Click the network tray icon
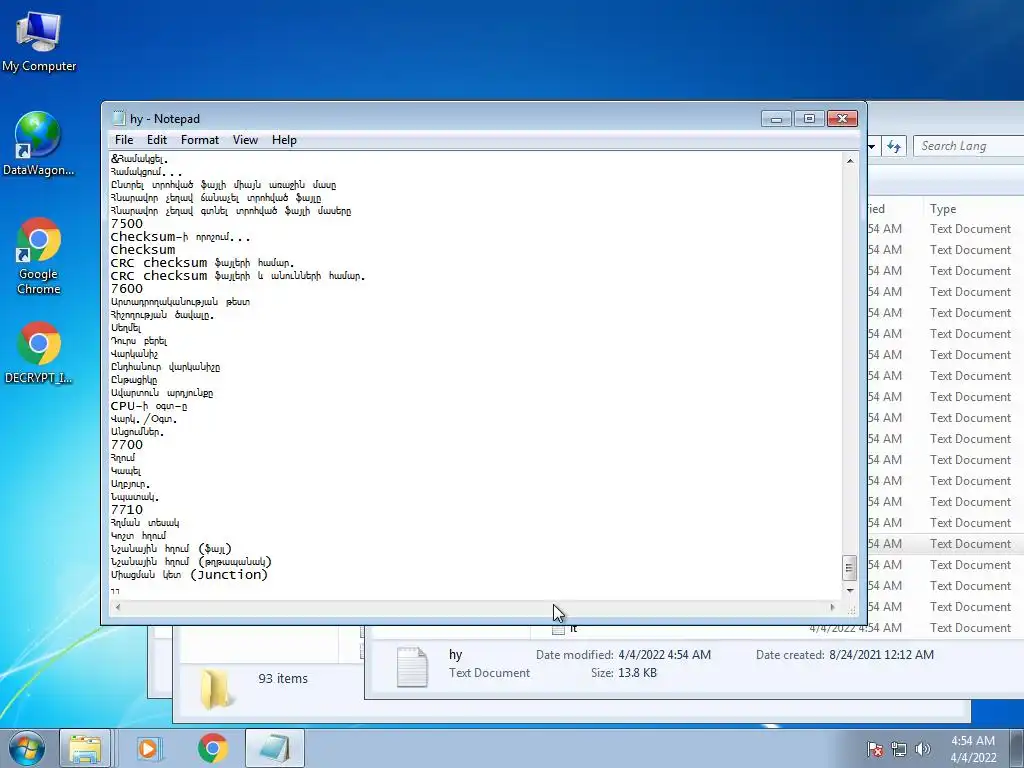Image resolution: width=1024 pixels, height=768 pixels. click(899, 749)
